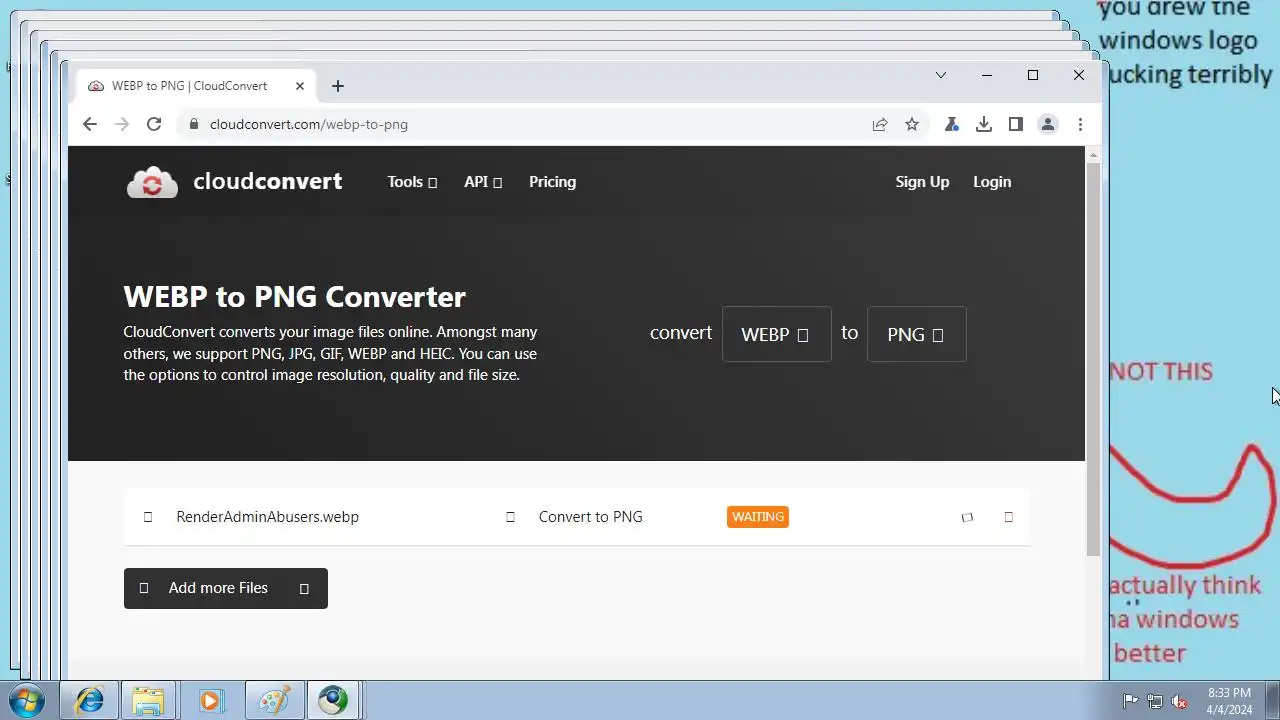This screenshot has width=1280, height=720.
Task: Open the Chrome three-dot menu
Action: [1080, 124]
